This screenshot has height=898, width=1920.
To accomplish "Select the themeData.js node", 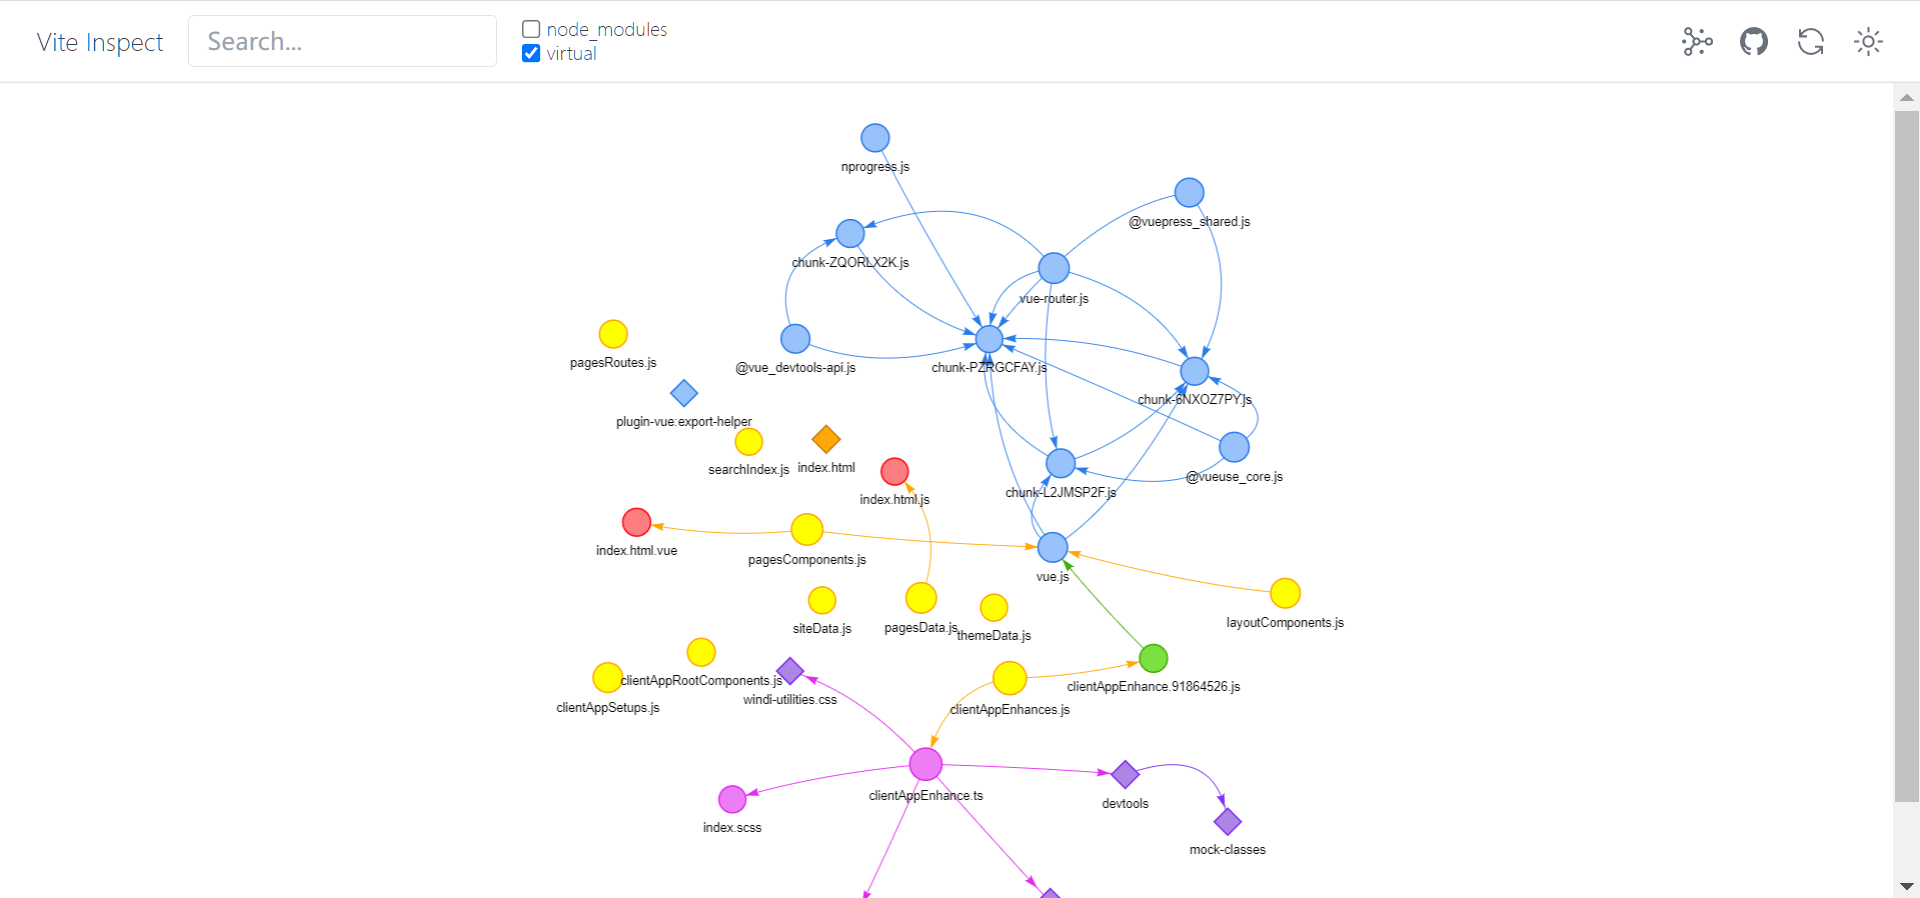I will pyautogui.click(x=994, y=607).
